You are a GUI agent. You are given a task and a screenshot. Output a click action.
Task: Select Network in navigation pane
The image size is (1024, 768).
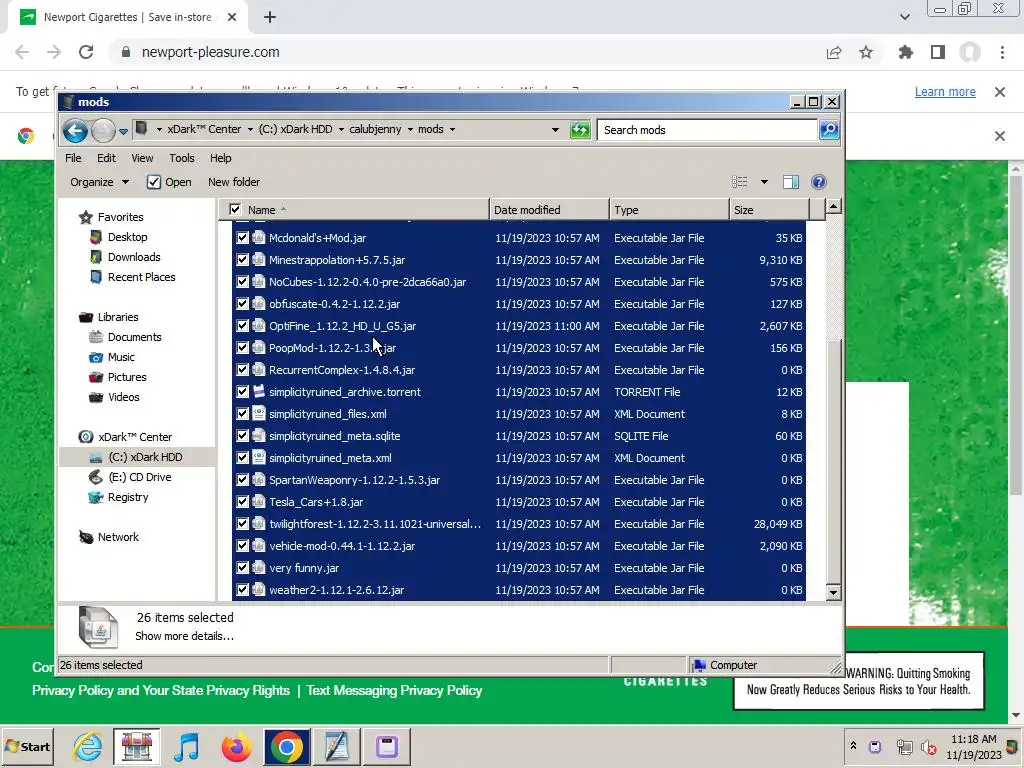pyautogui.click(x=118, y=537)
